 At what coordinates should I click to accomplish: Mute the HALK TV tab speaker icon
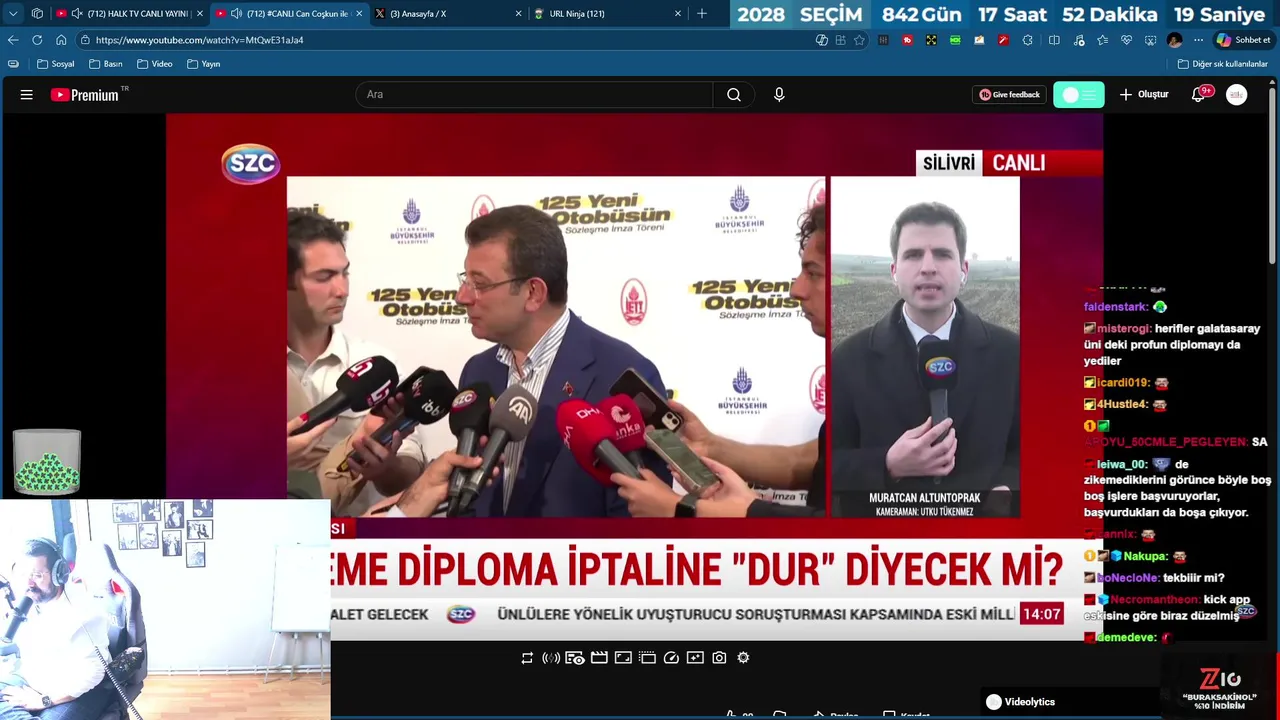pyautogui.click(x=77, y=14)
